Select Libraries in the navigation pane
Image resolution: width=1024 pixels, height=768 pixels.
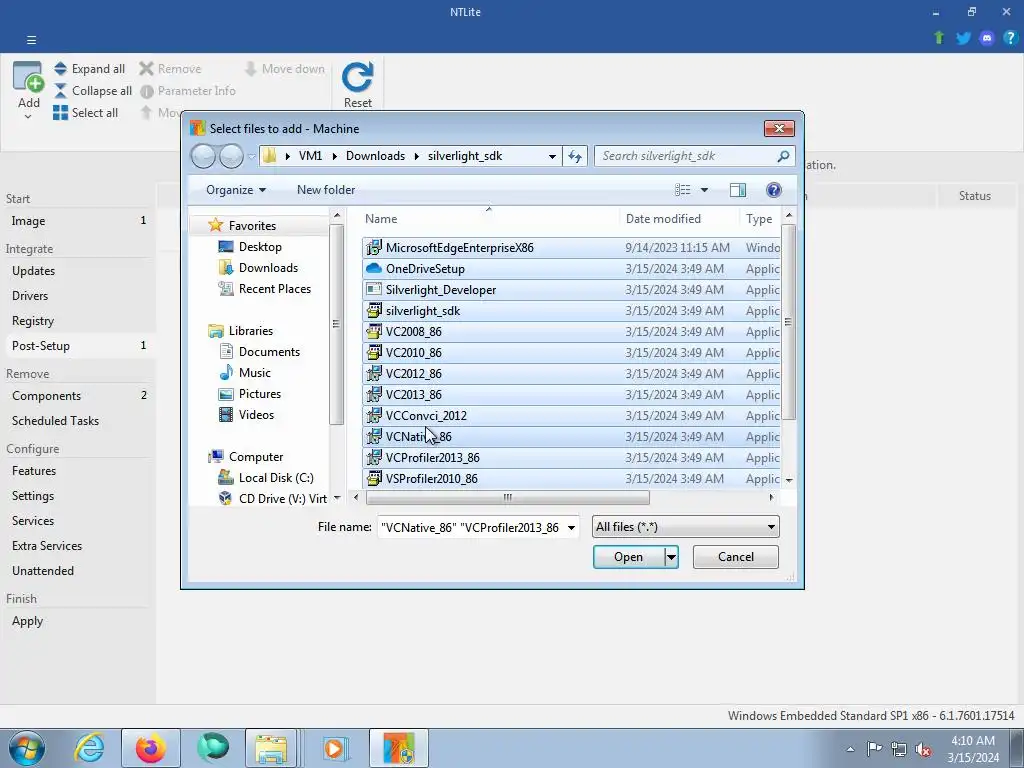(x=251, y=330)
